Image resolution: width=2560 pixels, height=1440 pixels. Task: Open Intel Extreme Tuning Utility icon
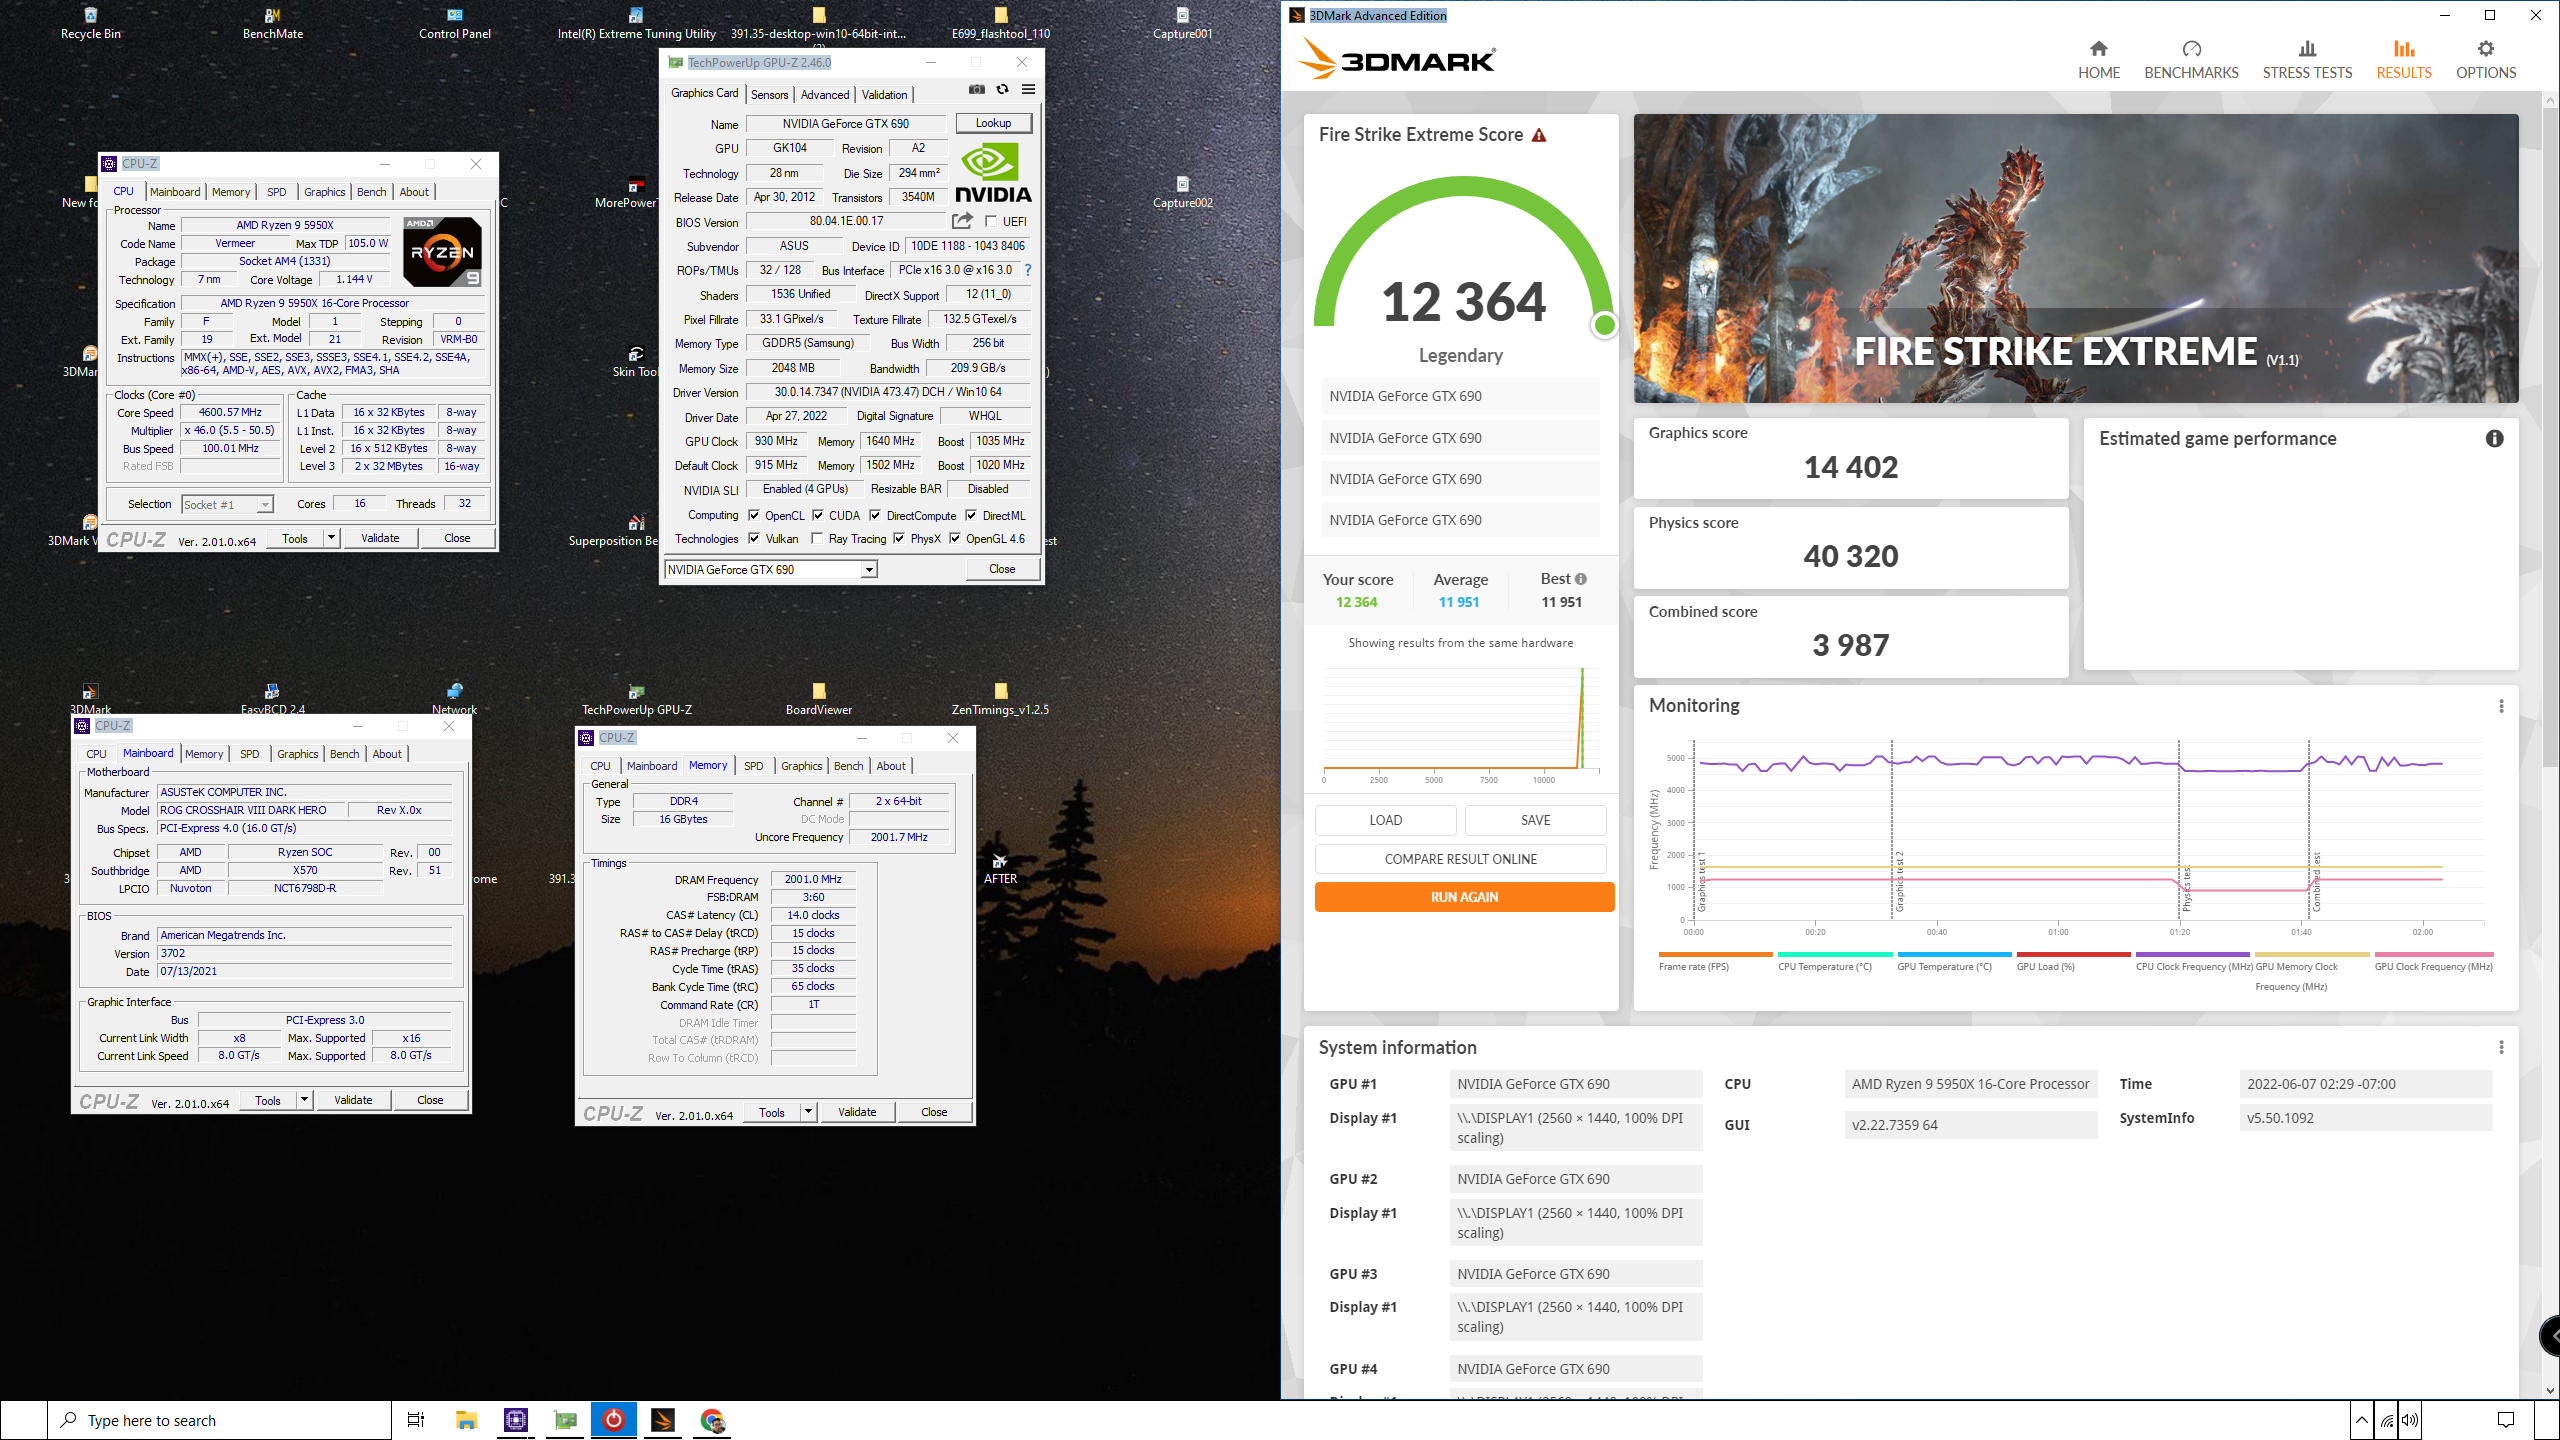636,23
